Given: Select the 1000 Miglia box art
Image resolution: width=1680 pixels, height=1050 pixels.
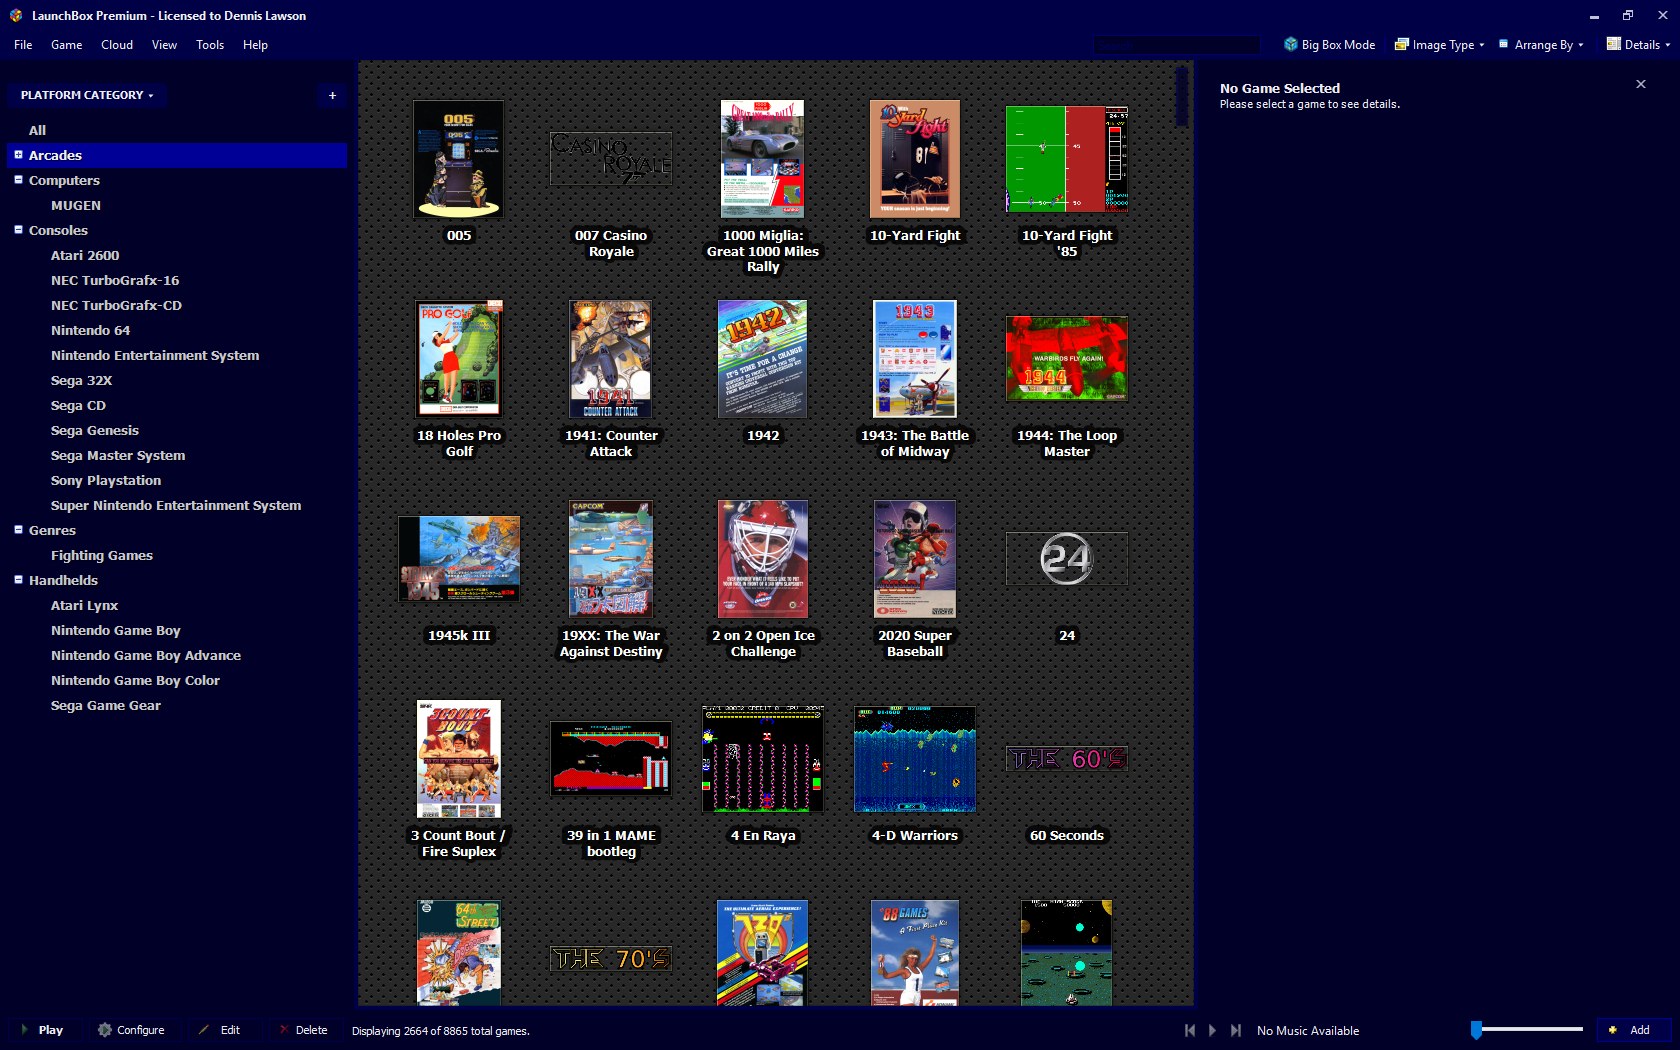Looking at the screenshot, I should (x=763, y=159).
